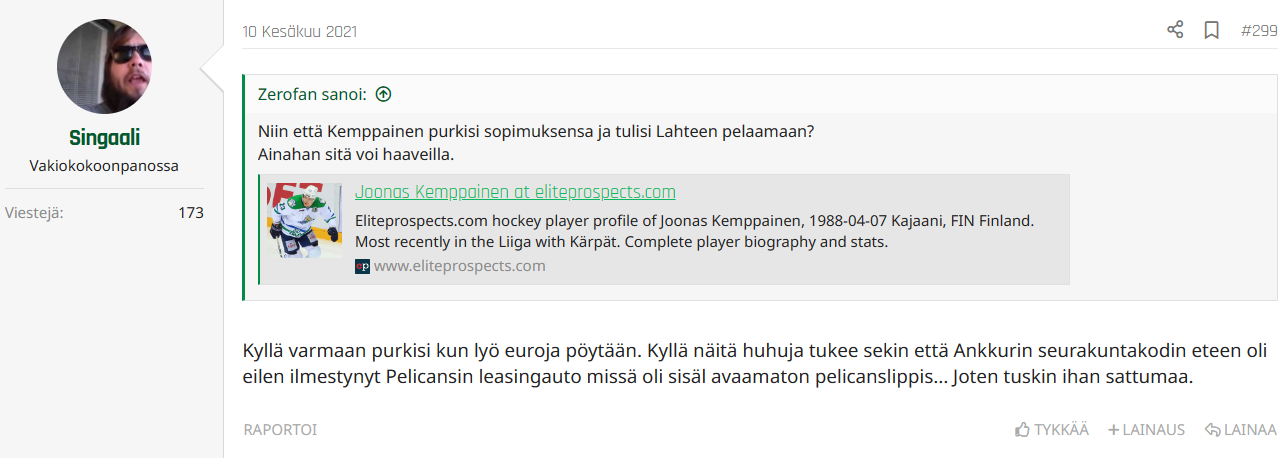The height and width of the screenshot is (458, 1287).
Task: Add the post to multi-quote with + LAINAUS
Action: tap(1146, 430)
